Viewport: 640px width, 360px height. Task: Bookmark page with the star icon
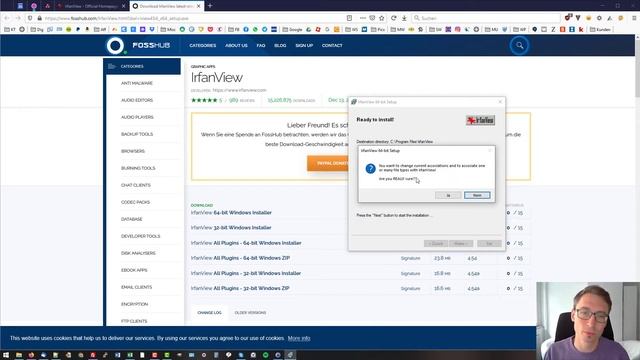(x=382, y=18)
